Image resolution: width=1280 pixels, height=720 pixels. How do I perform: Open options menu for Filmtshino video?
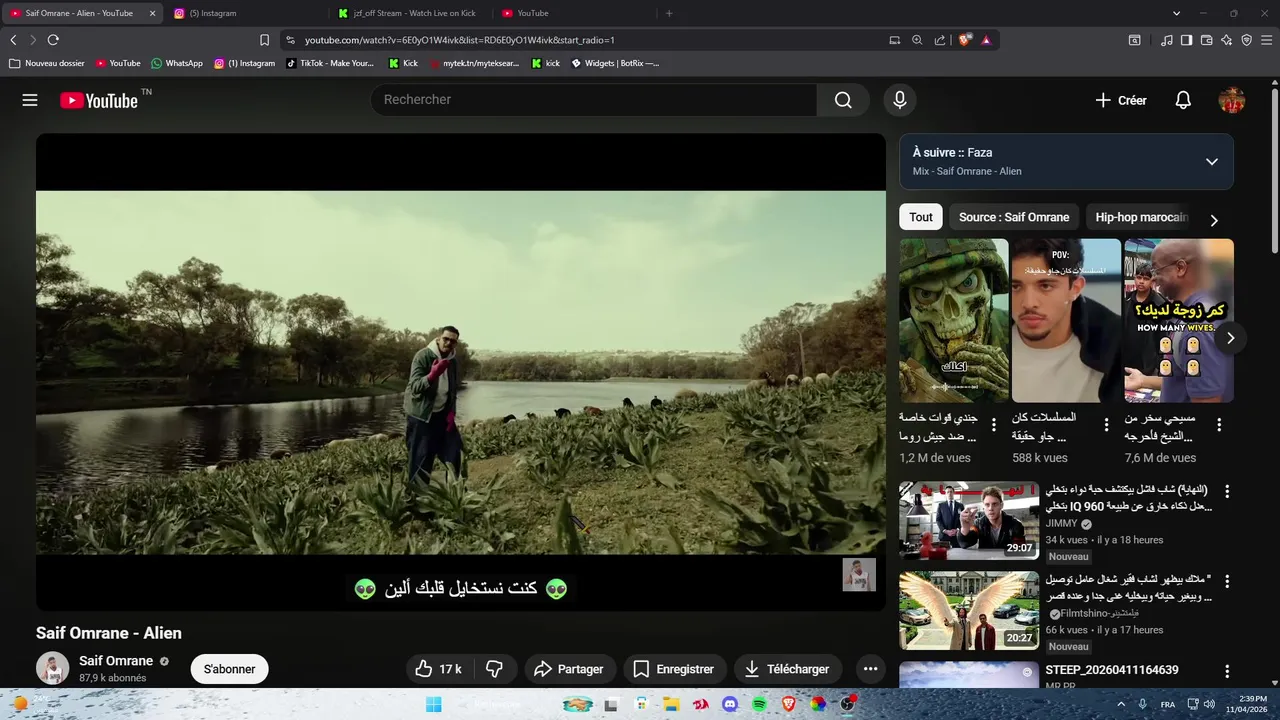click(1227, 582)
